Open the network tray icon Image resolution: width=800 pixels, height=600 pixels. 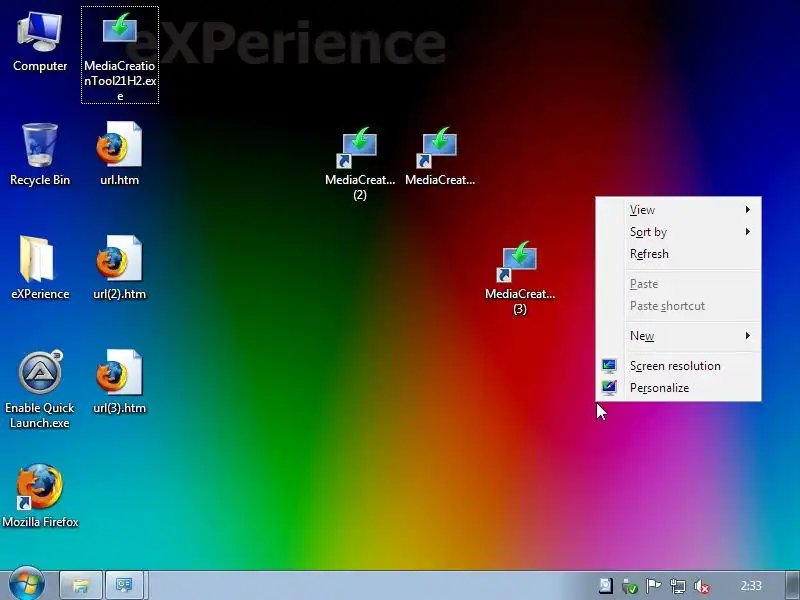pyautogui.click(x=678, y=586)
